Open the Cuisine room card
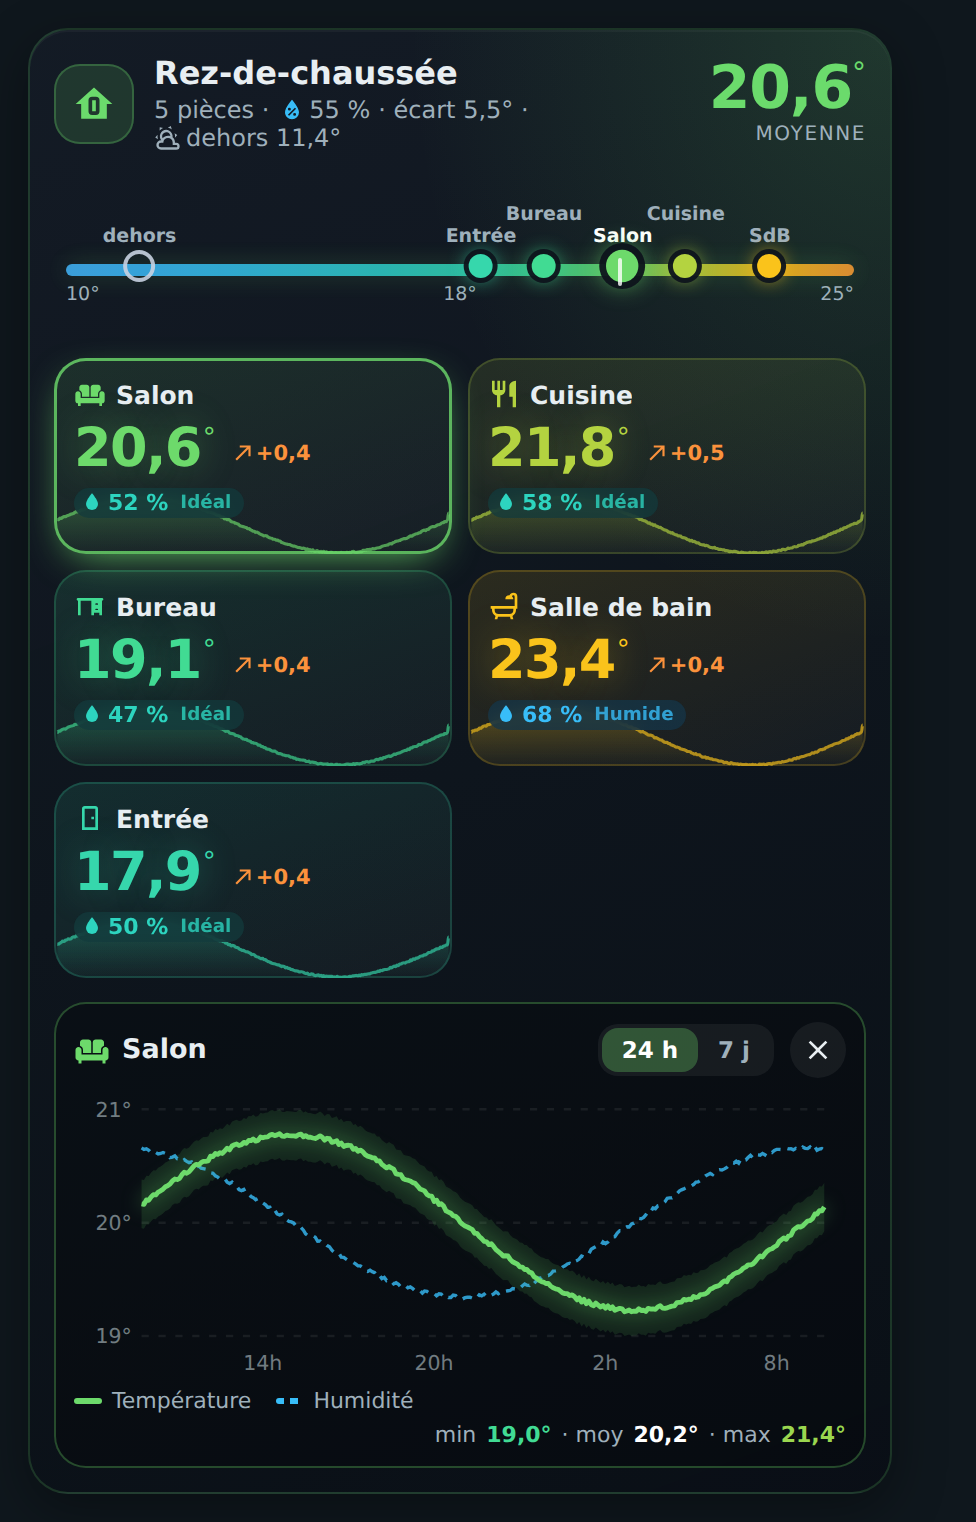Screen dimensions: 976x1522 (x=667, y=456)
